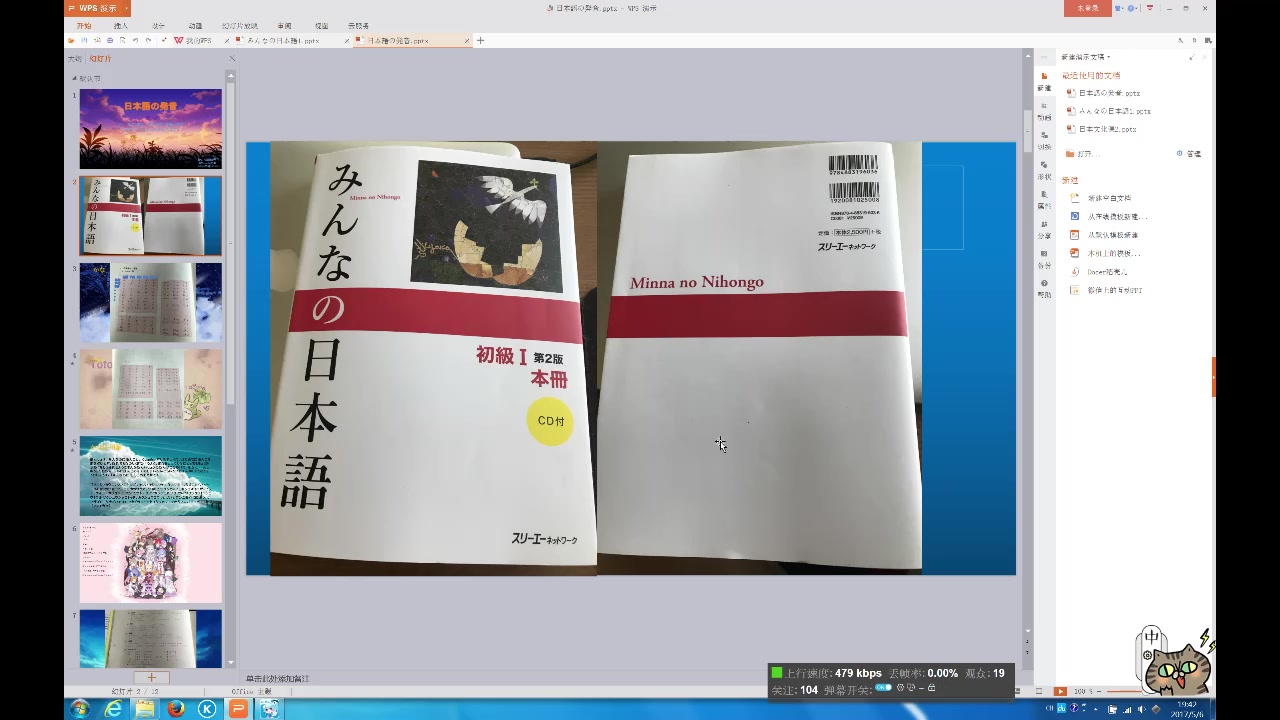Open the WPS 演示 application menu

[98, 8]
